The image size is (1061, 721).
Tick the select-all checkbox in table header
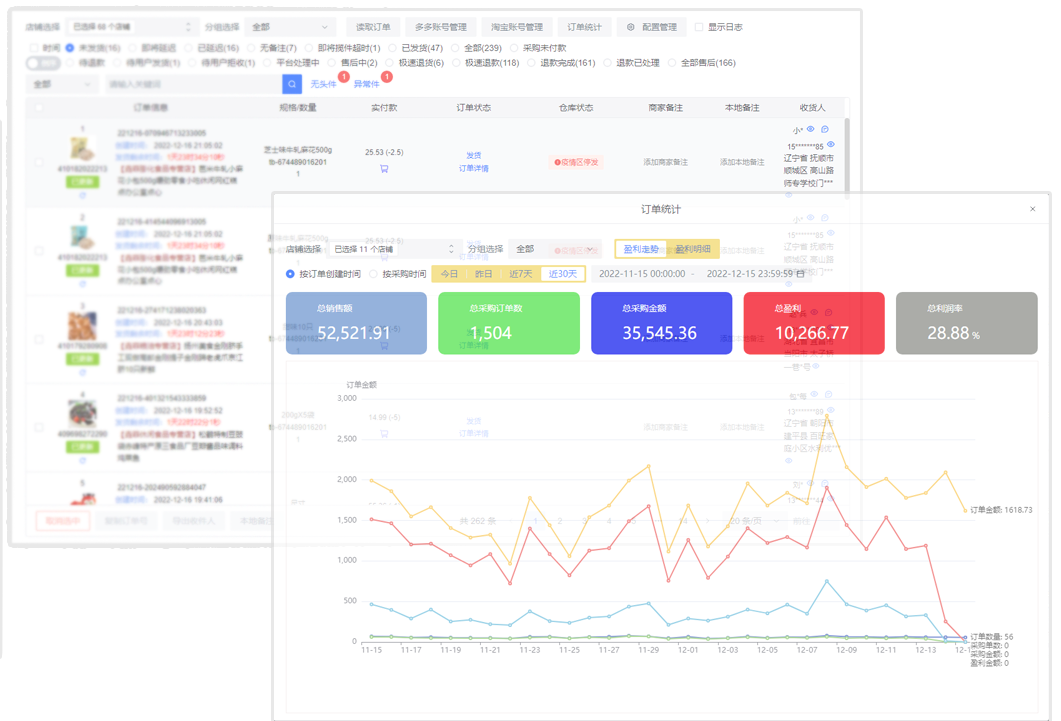coord(39,108)
